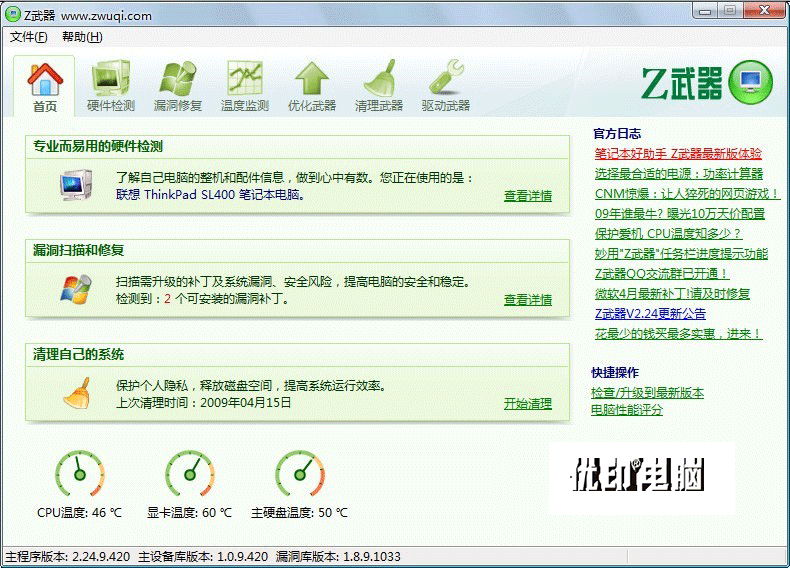Click 漏洞库版本: 1.8.9.1033 in status bar
The width and height of the screenshot is (790, 568).
click(x=338, y=557)
